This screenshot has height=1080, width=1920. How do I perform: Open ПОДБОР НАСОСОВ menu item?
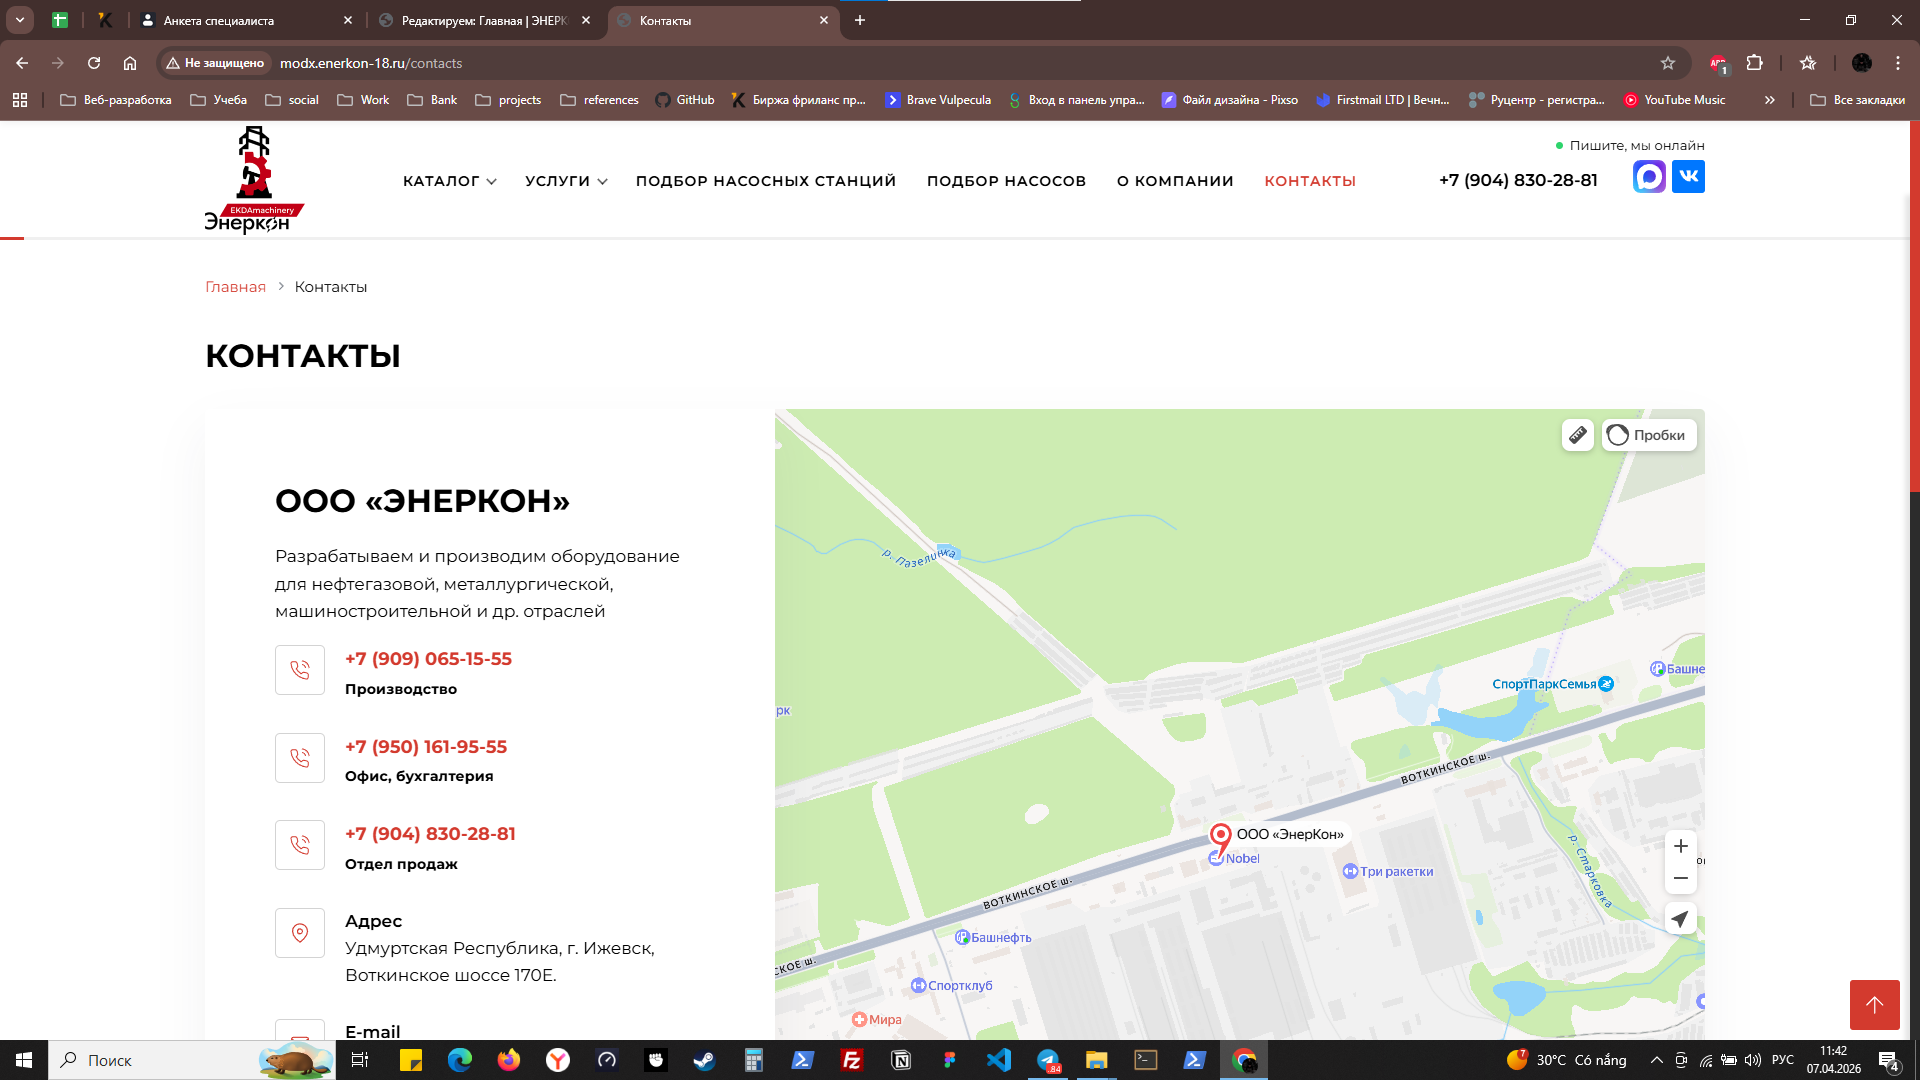point(1006,181)
